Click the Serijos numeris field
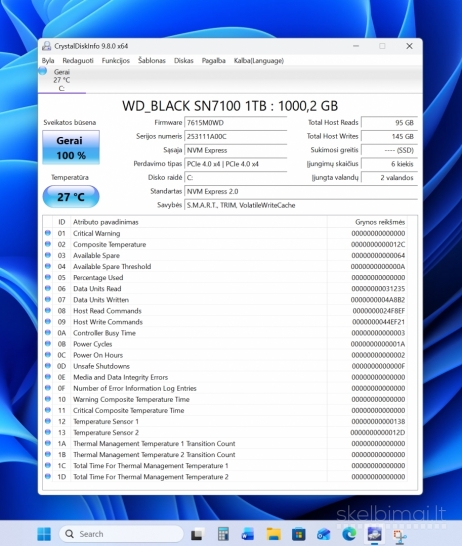Screen dimensions: 462x546 pyautogui.click(x=235, y=136)
